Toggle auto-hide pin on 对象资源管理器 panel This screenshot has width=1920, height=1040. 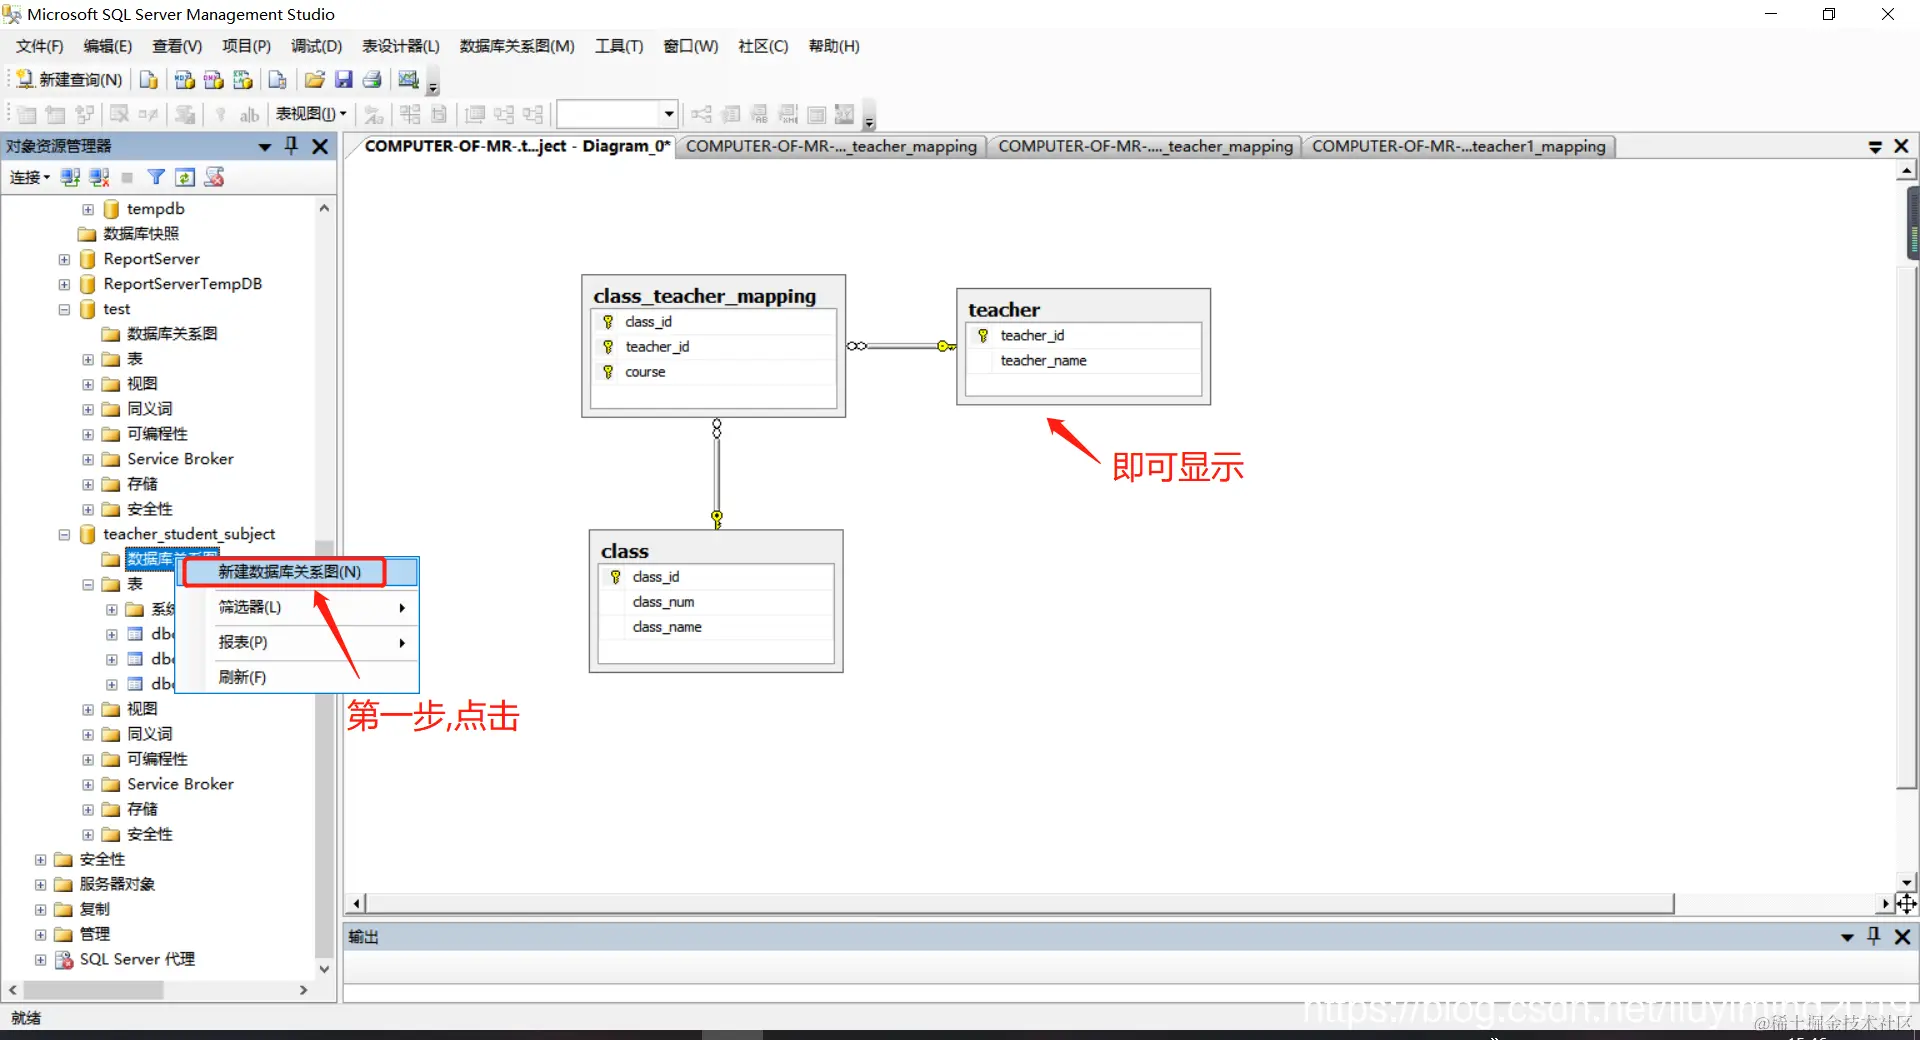pos(291,146)
